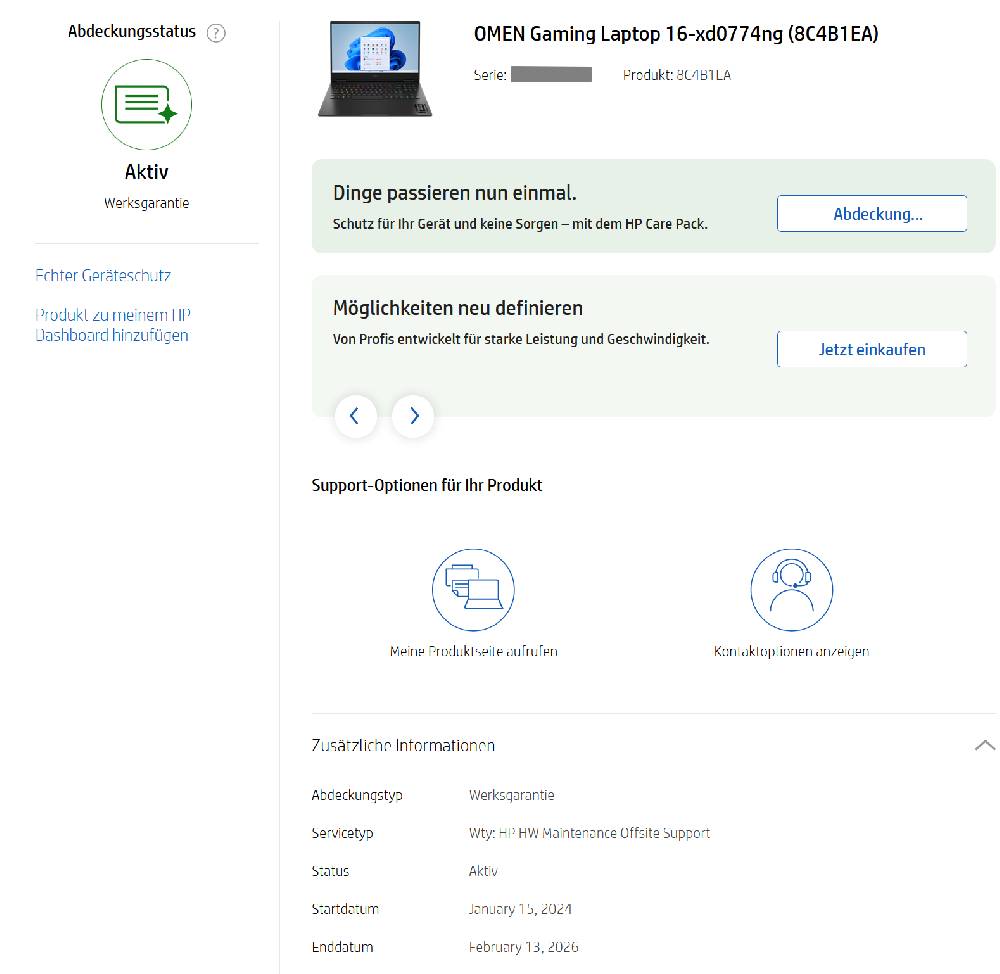Click the Startdatum row label
The height and width of the screenshot is (974, 1000).
[345, 909]
